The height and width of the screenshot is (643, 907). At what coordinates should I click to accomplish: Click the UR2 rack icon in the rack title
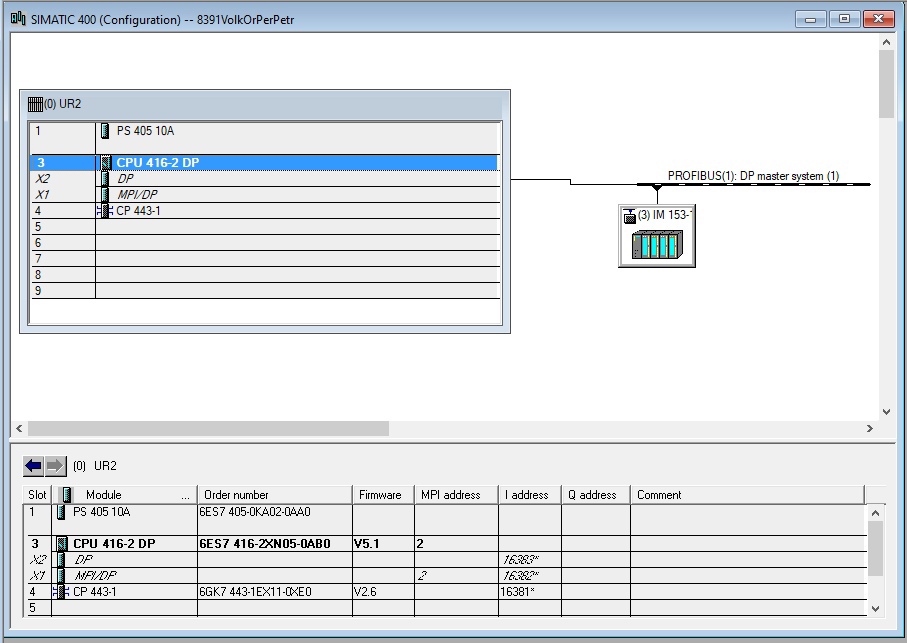pyautogui.click(x=35, y=104)
